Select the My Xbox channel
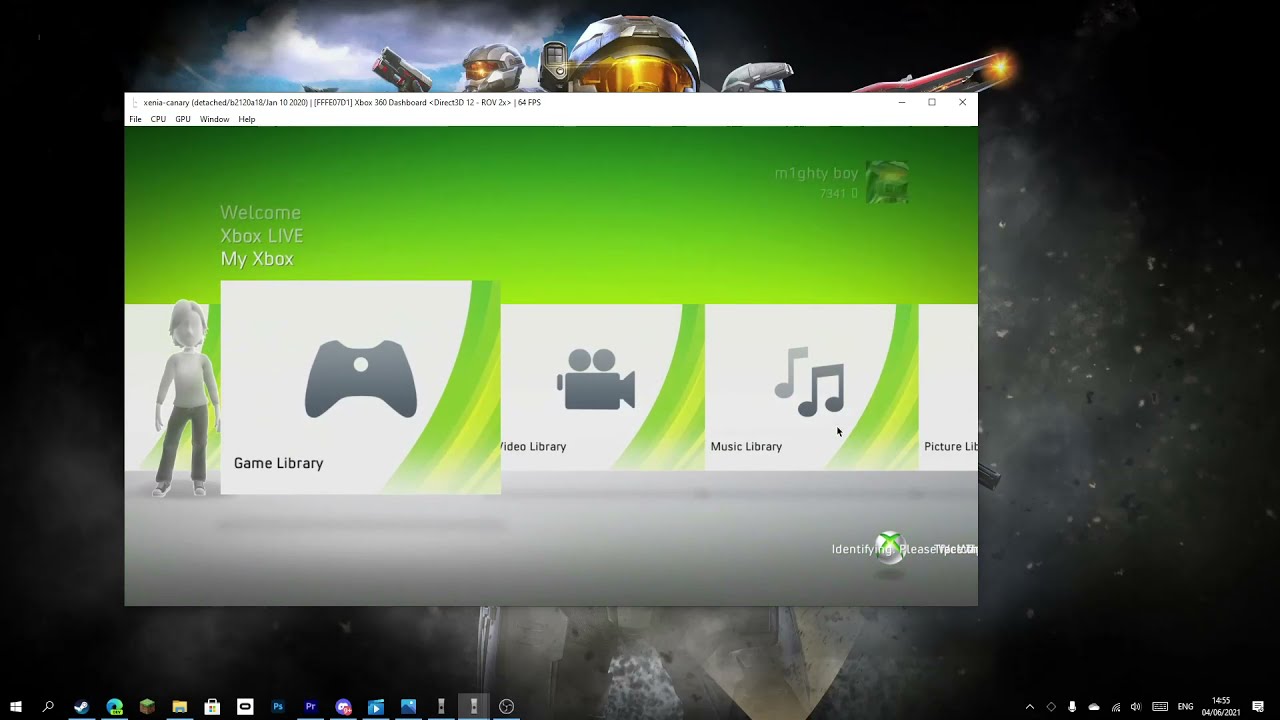1280x720 pixels. coord(257,258)
